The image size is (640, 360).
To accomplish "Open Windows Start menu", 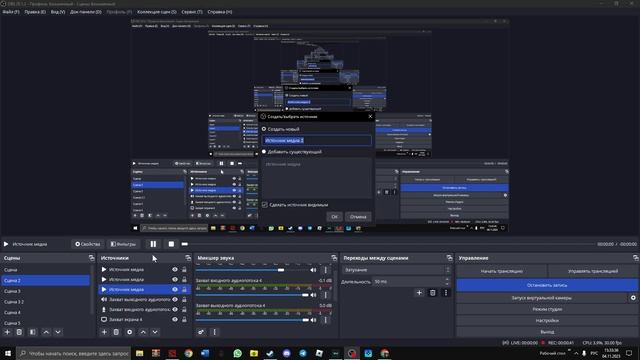I will (8, 353).
